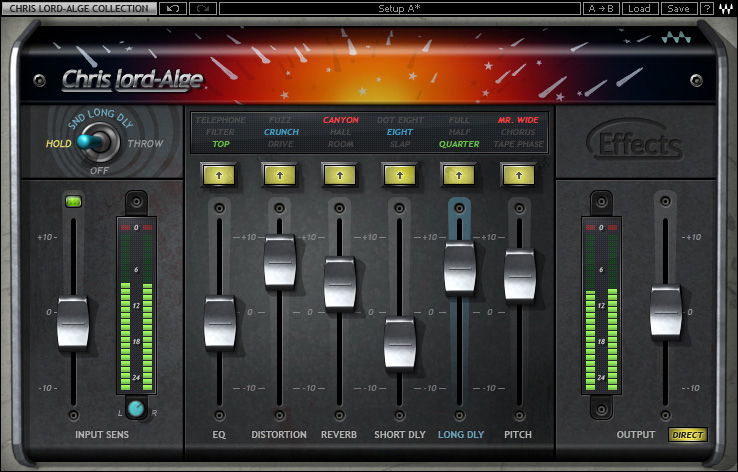
Task: Open the Save menu
Action: pos(678,8)
